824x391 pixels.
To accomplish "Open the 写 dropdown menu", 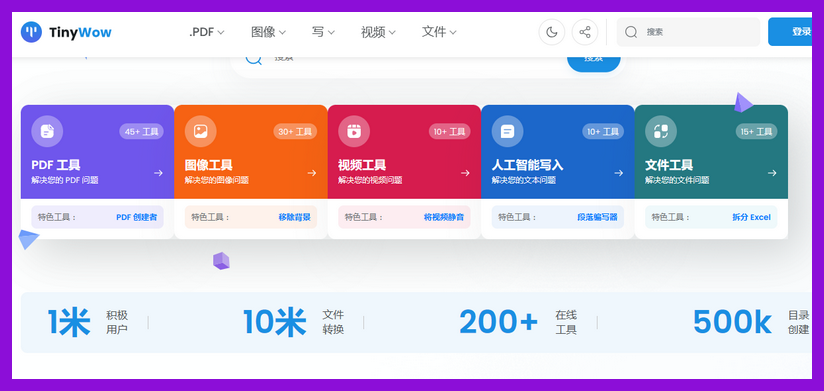I will 323,33.
